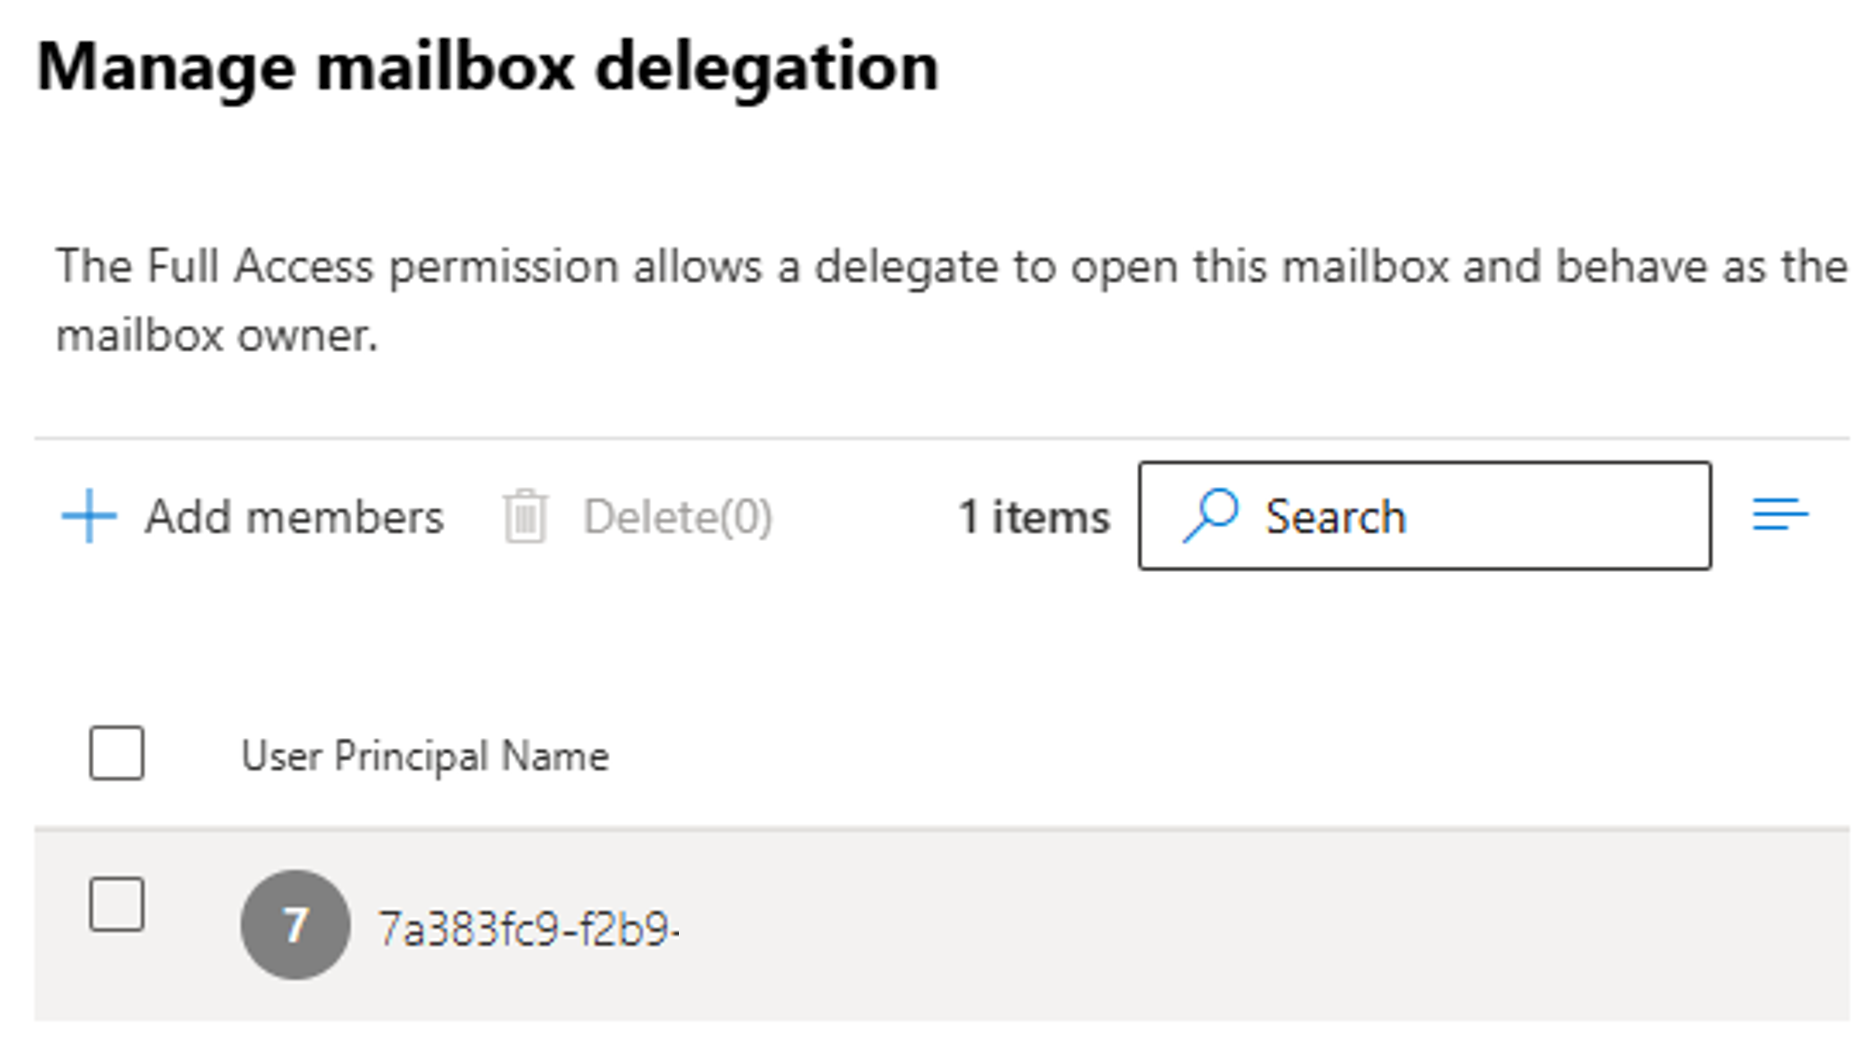Click the magnifying glass inside the search box

point(1211,516)
